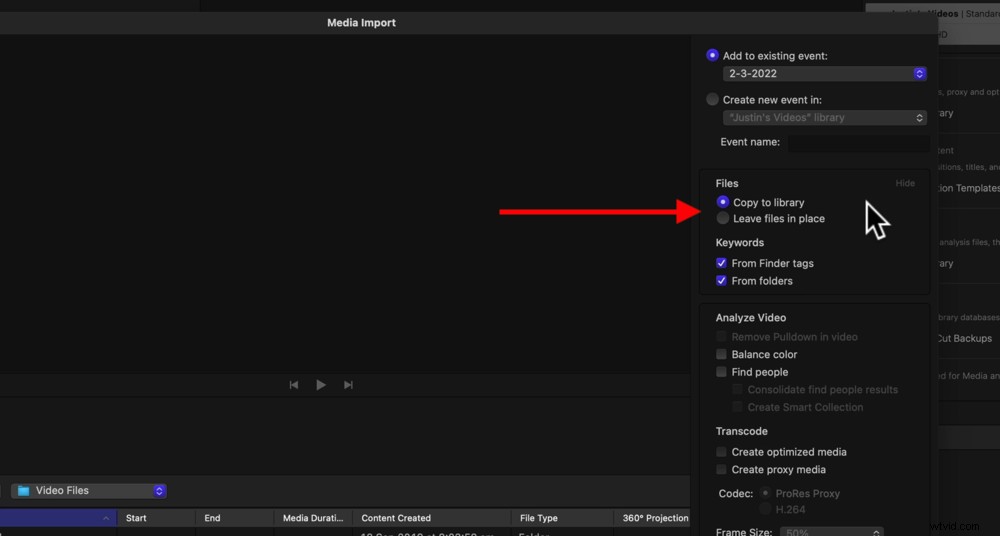Open the Frame Size 50% dropdown
Viewport: 1000px width, 536px height.
(x=833, y=532)
